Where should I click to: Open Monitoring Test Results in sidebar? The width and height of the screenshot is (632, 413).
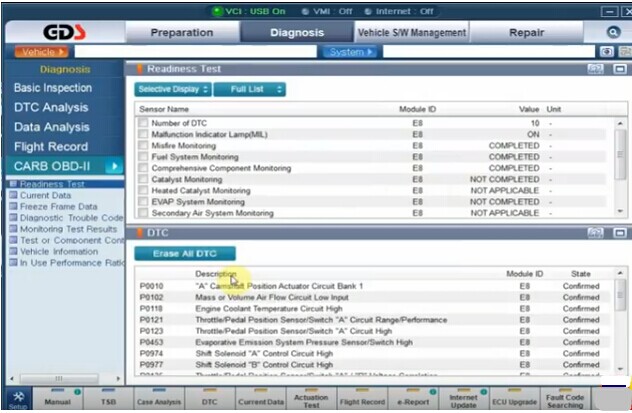tap(68, 229)
